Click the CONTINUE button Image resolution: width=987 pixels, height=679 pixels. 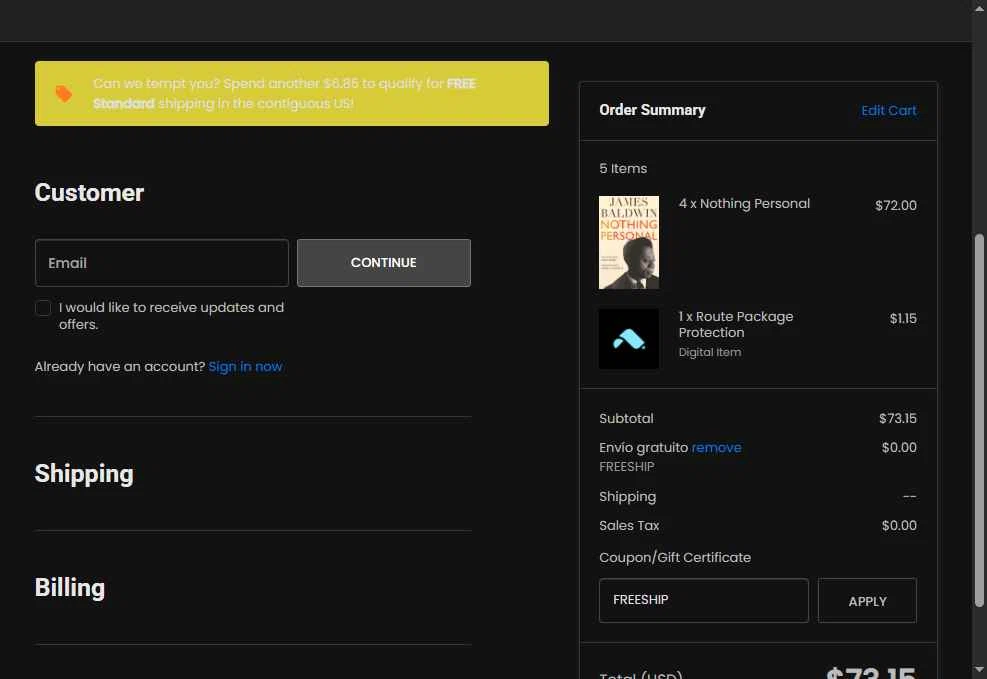[x=384, y=263]
